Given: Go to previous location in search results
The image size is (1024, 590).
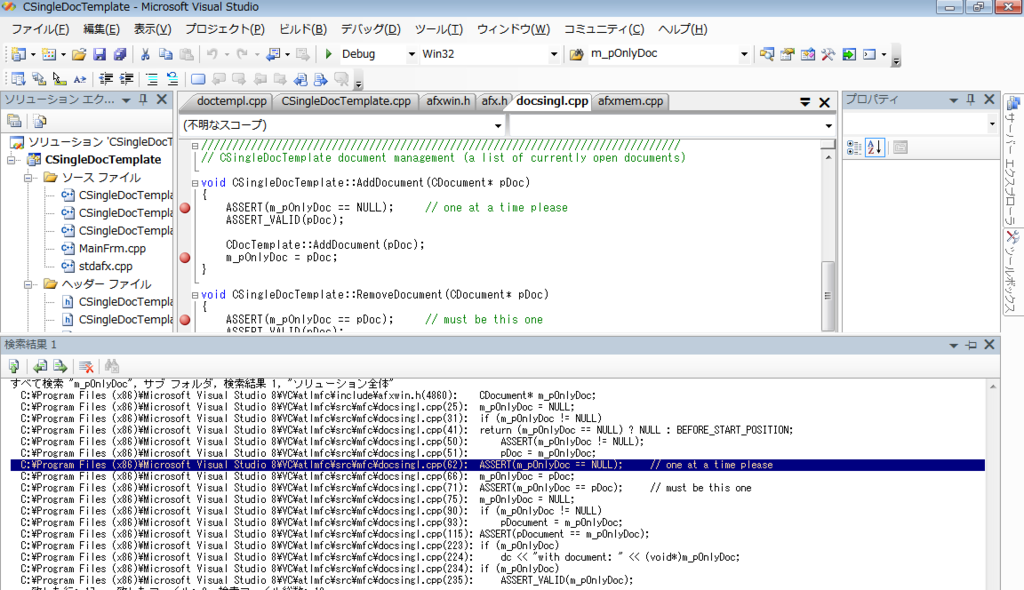Looking at the screenshot, I should pyautogui.click(x=40, y=367).
